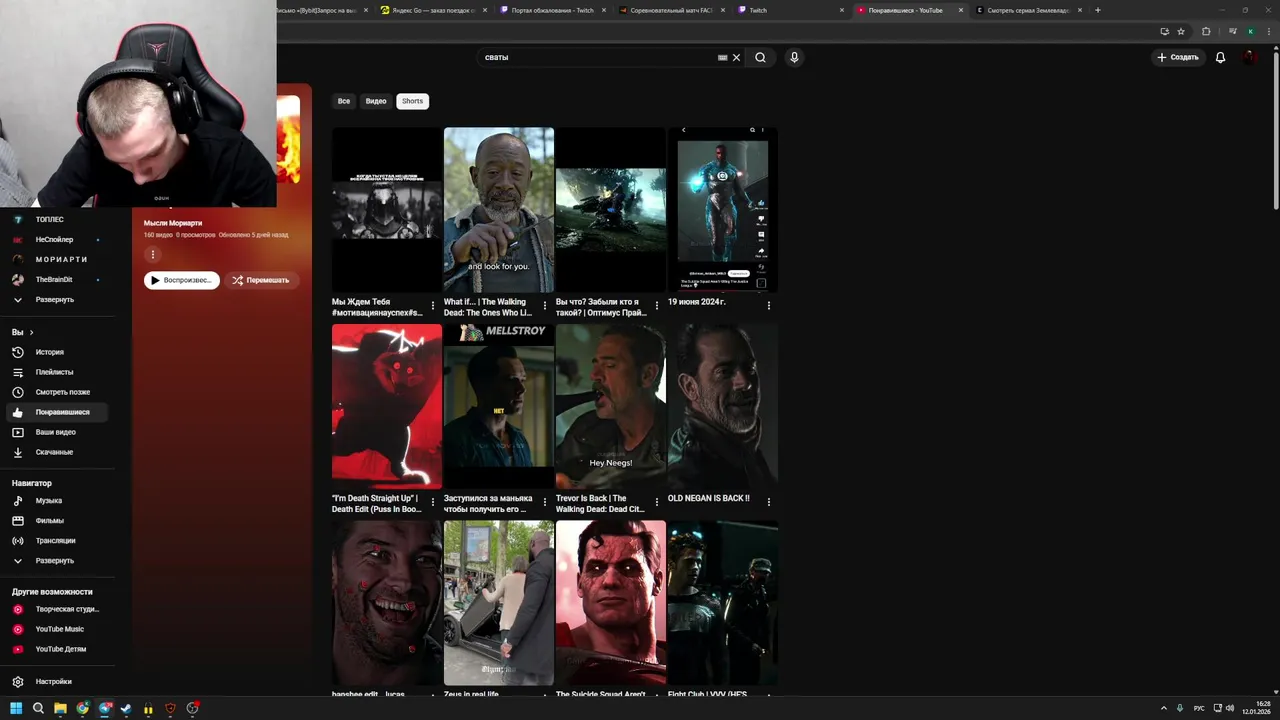This screenshot has height=720, width=1280.
Task: Open options for '19 июня 2024г.' short
Action: (769, 305)
